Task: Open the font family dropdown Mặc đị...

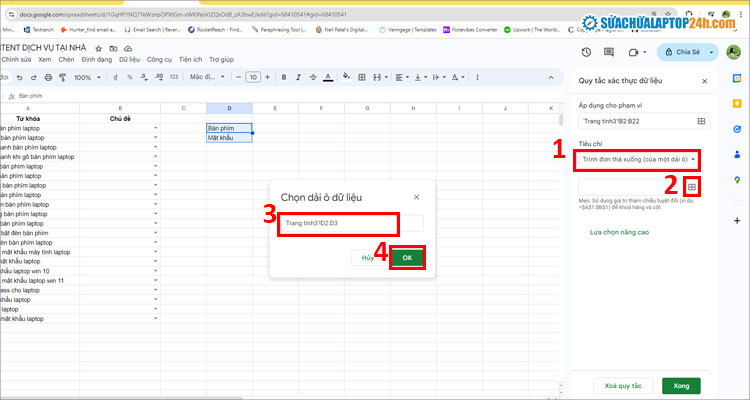Action: point(207,77)
